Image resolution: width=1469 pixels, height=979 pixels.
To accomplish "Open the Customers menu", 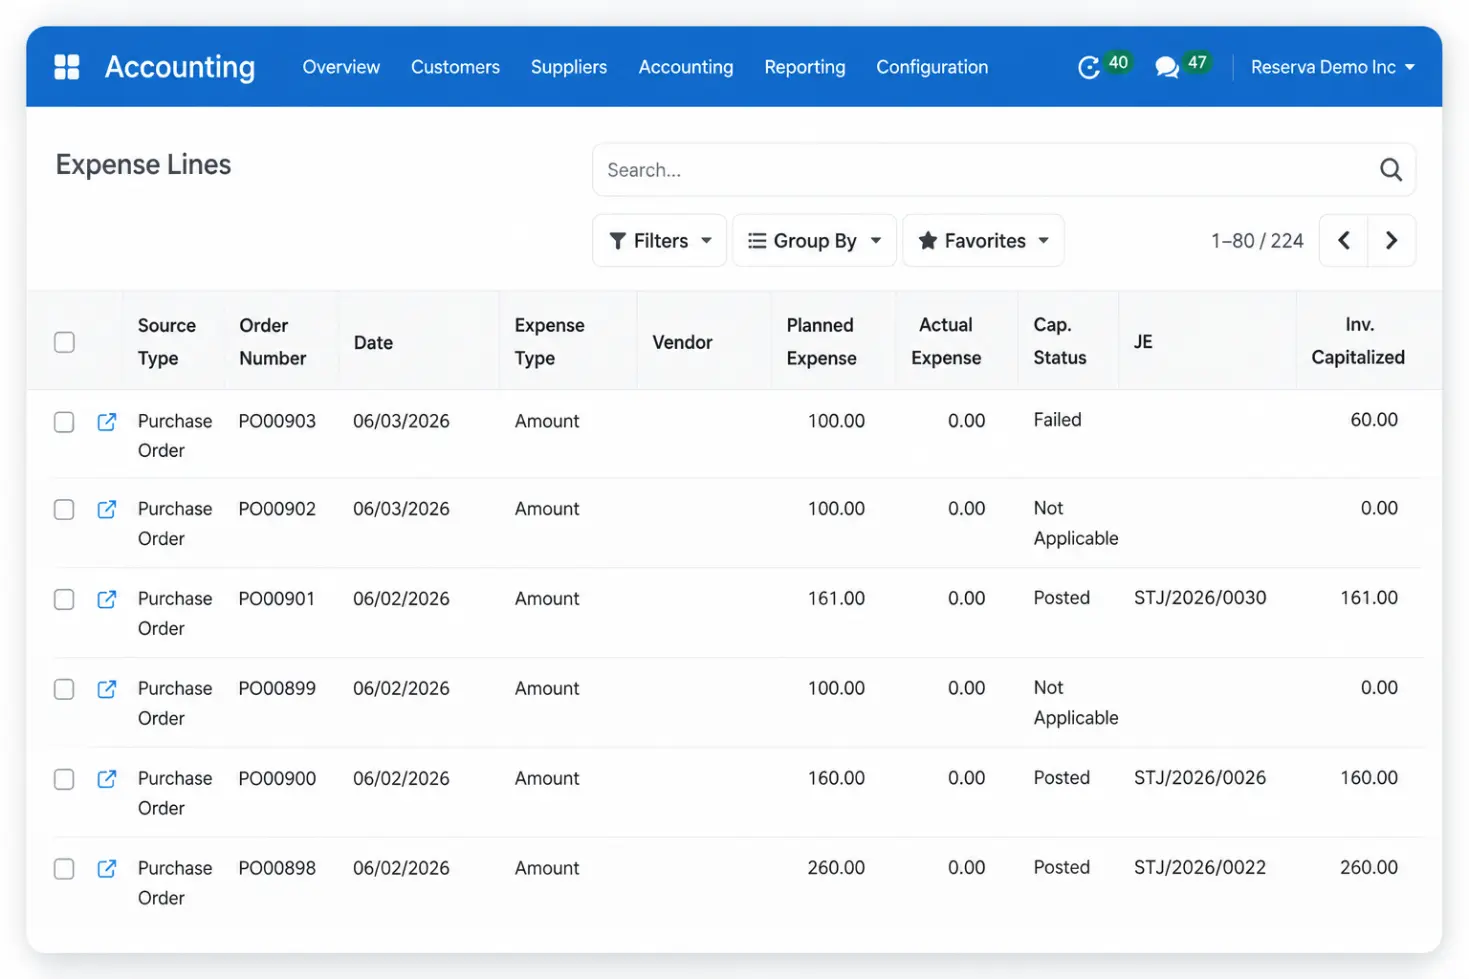I will tap(455, 67).
